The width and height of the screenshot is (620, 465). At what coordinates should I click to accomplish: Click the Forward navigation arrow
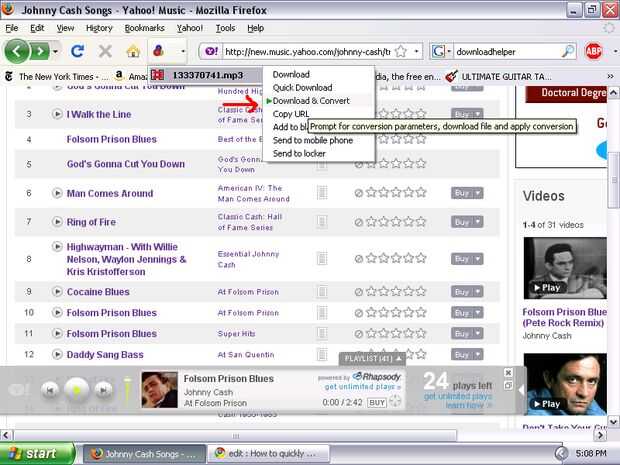point(40,51)
